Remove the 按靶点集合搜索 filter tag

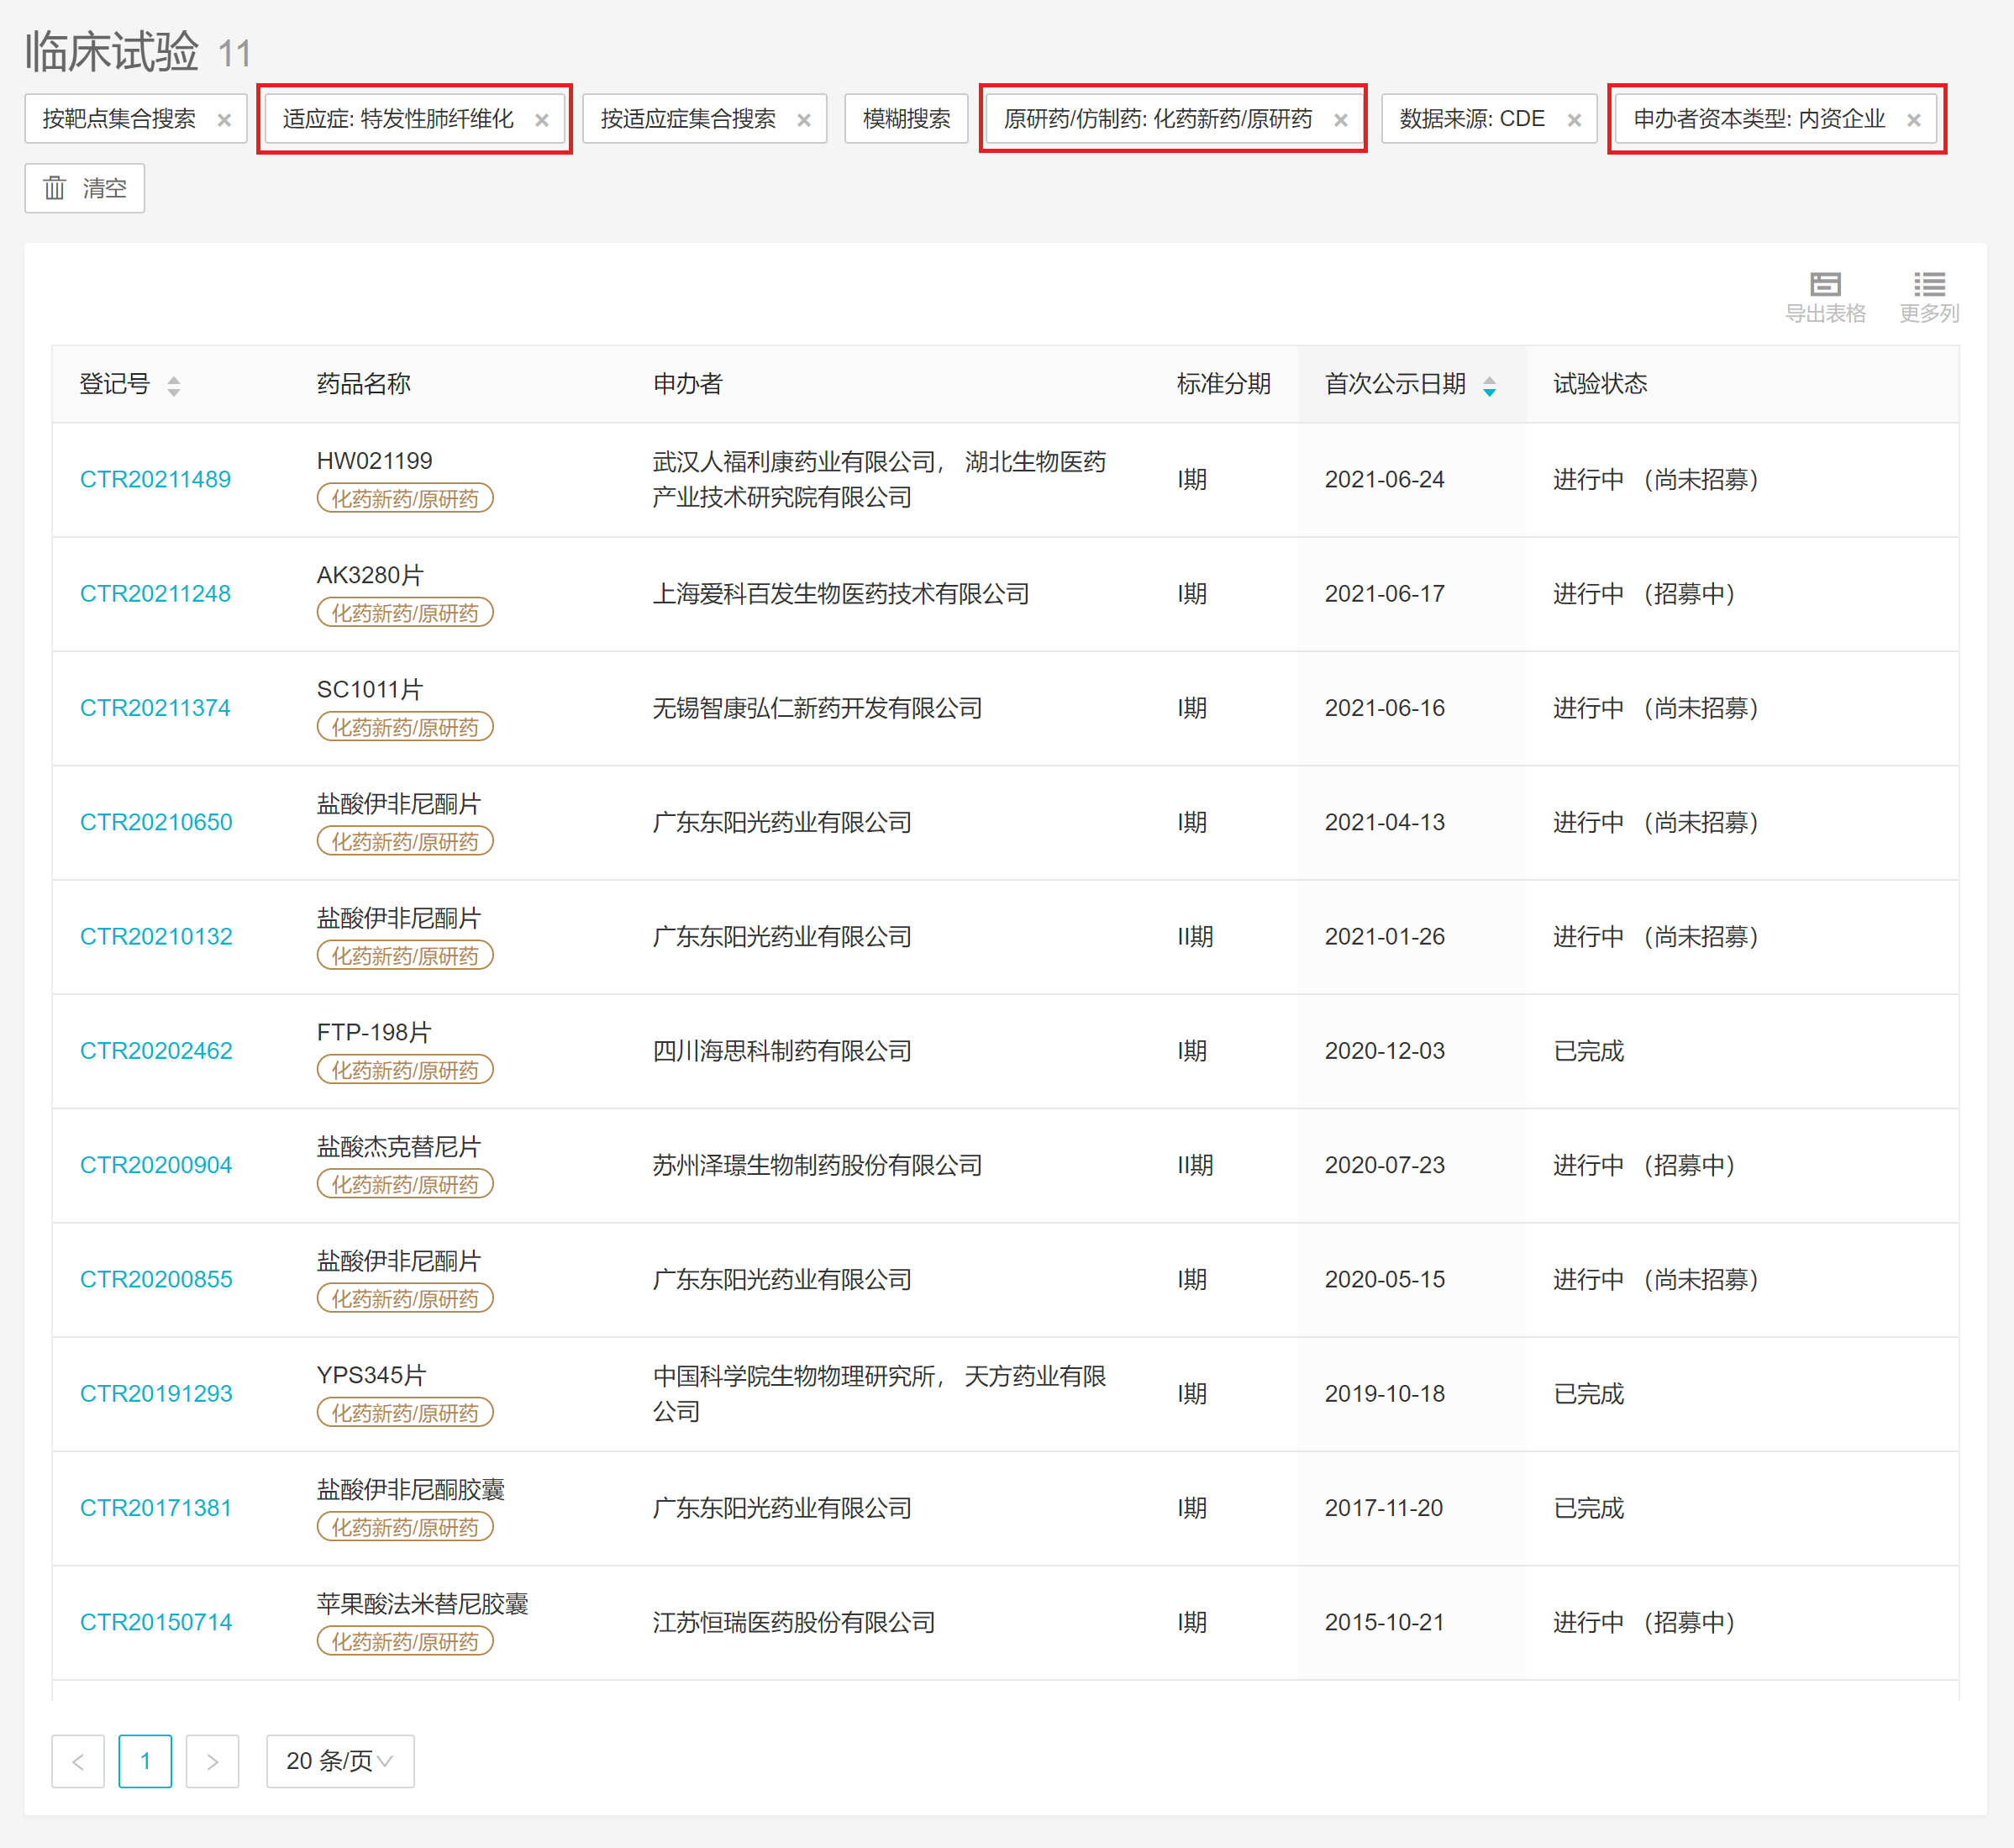point(224,120)
